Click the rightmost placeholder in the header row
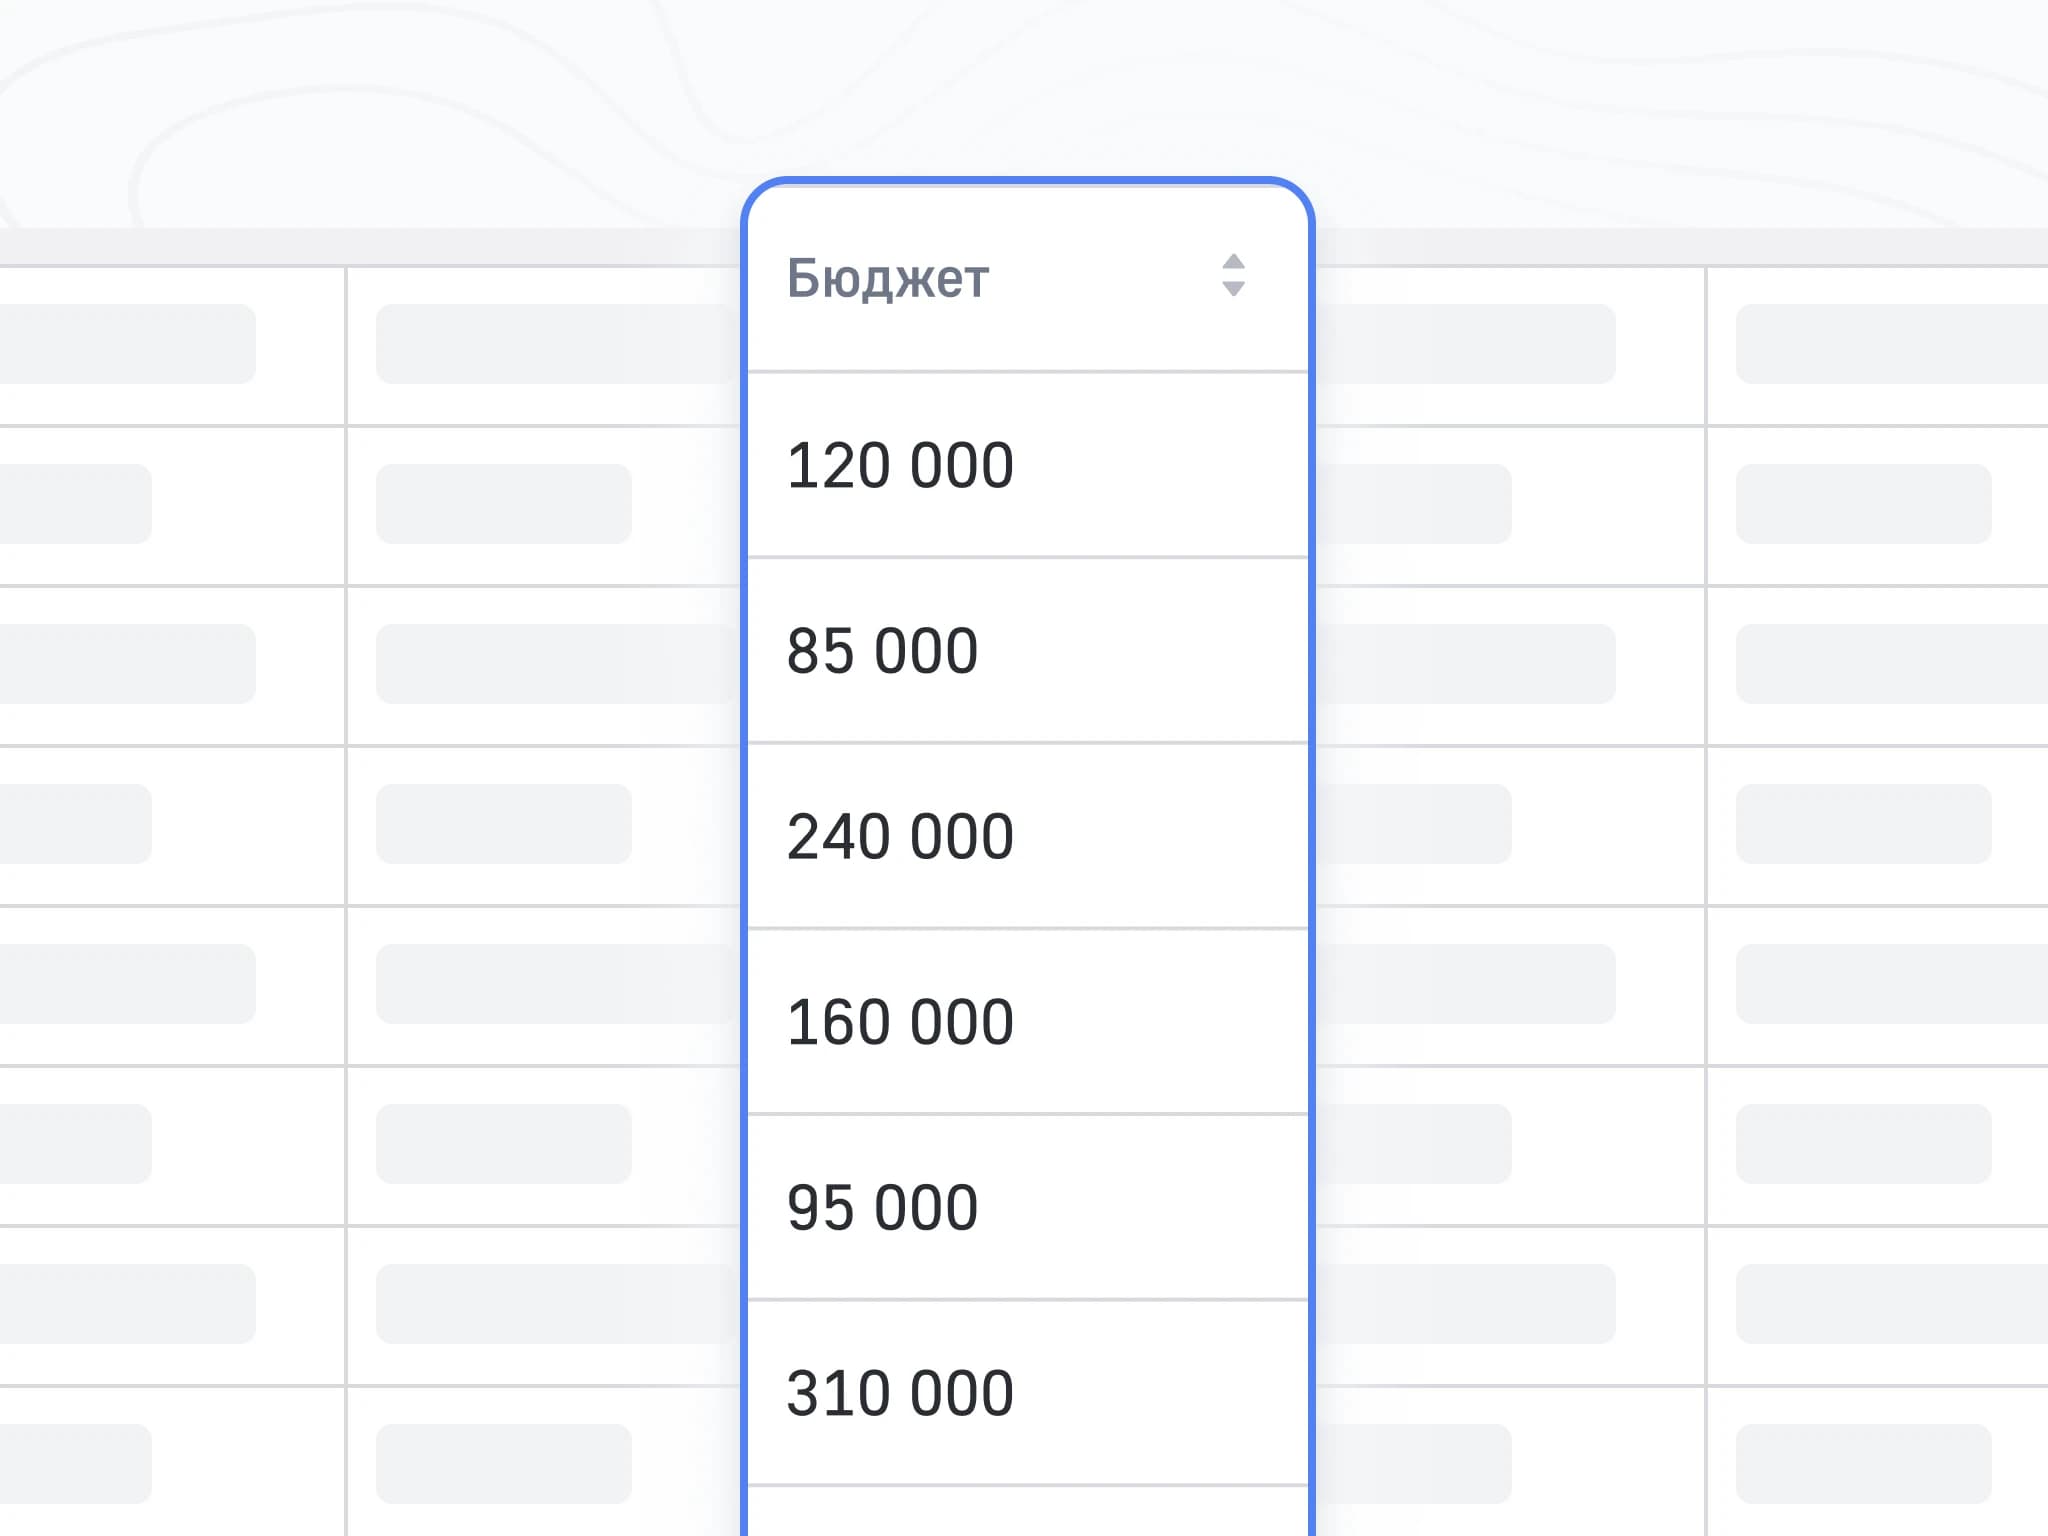 pos(1892,344)
